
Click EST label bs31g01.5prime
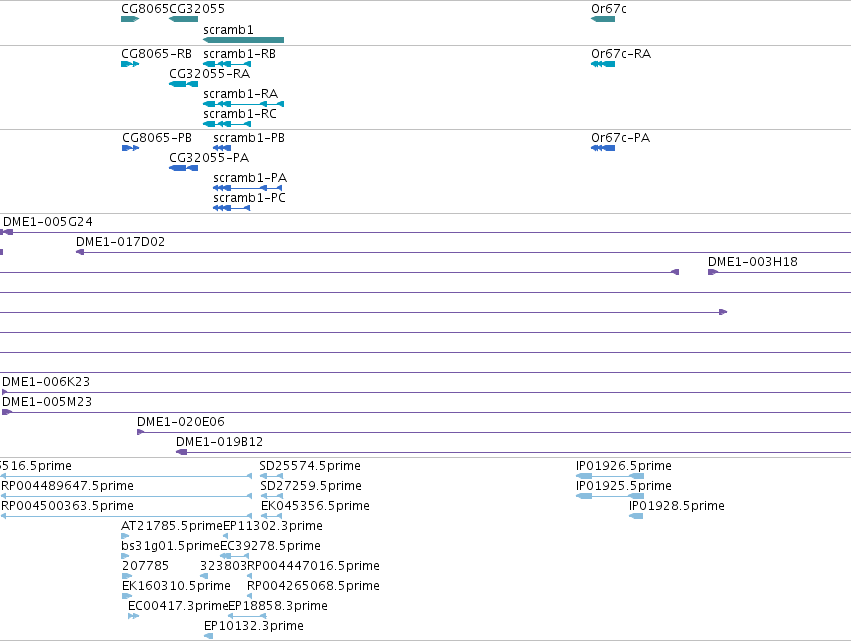click(170, 547)
